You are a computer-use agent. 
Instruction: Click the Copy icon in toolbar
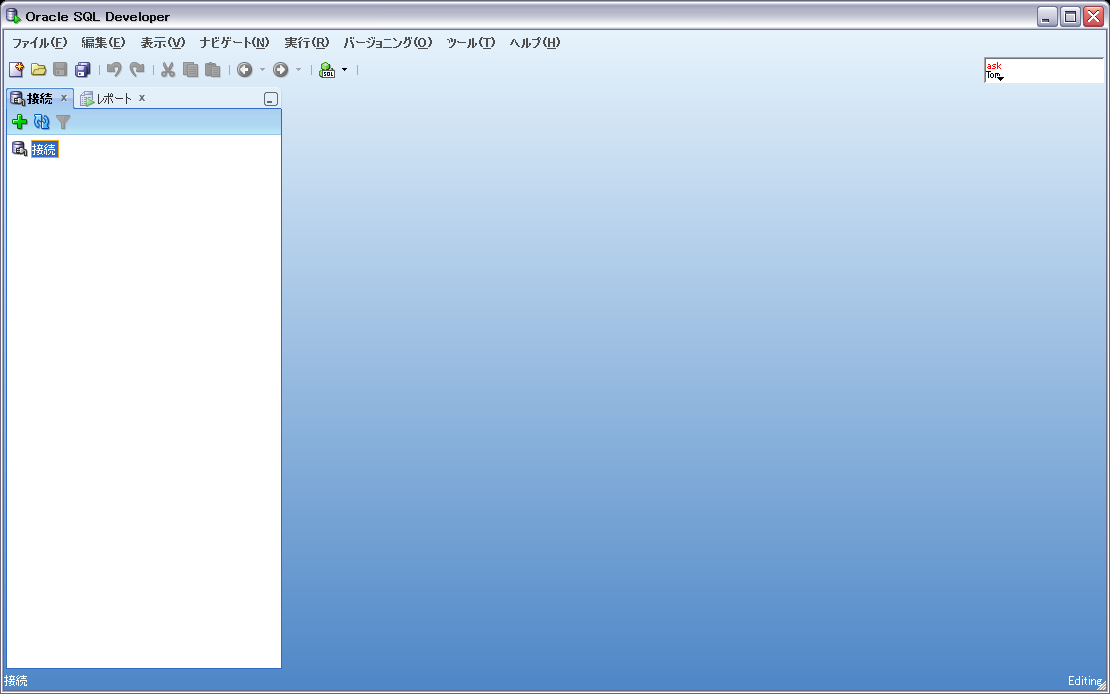pos(190,69)
